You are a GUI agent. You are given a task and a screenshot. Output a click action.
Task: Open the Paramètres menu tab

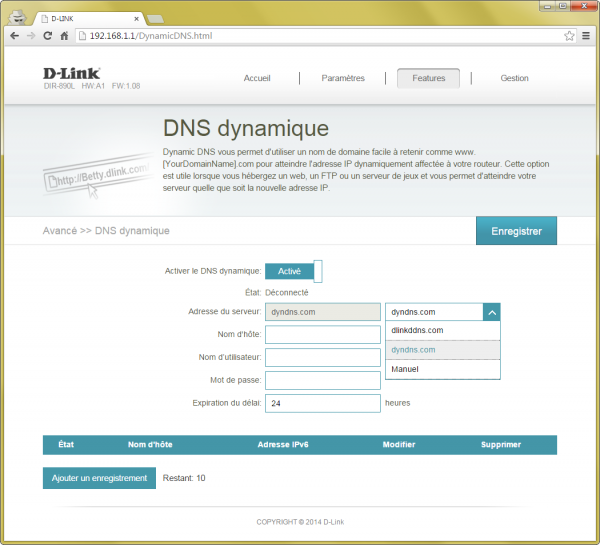pos(343,78)
